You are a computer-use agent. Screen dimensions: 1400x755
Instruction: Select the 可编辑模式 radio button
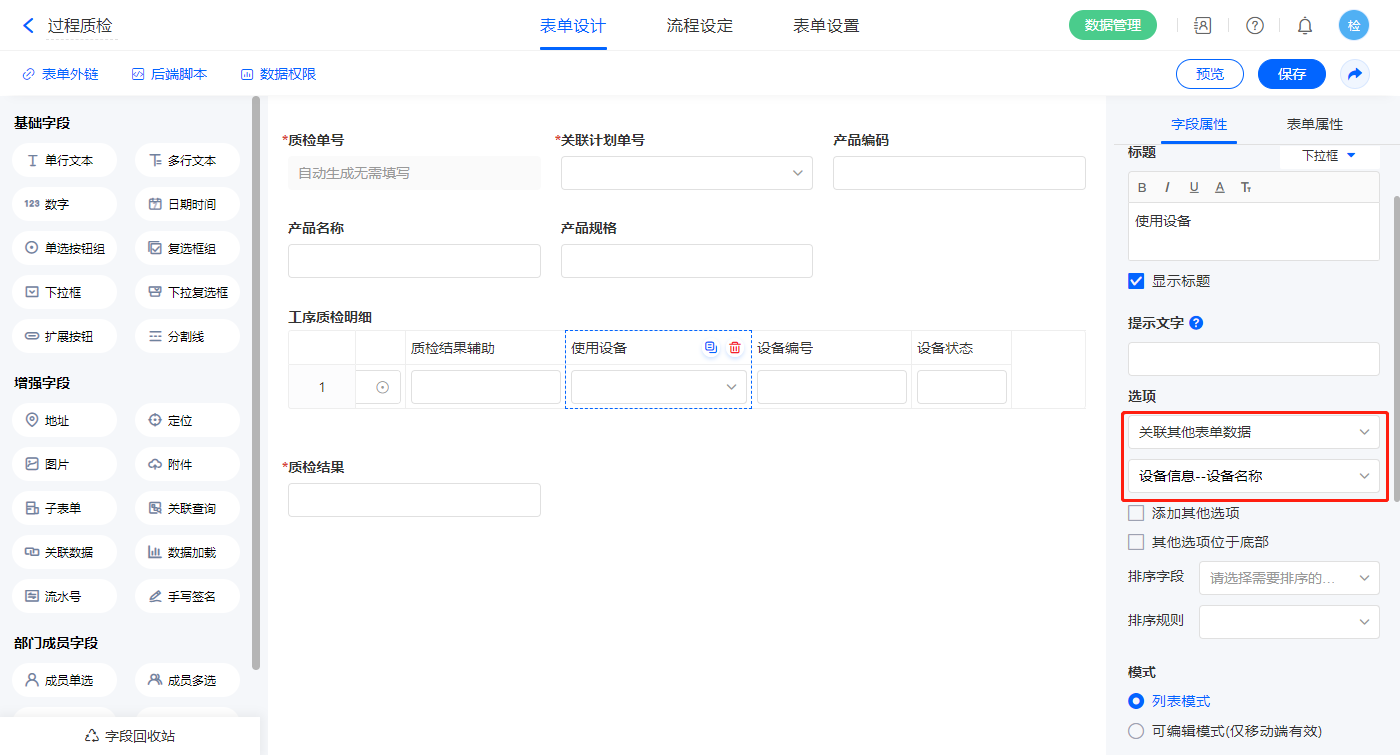(x=1136, y=731)
